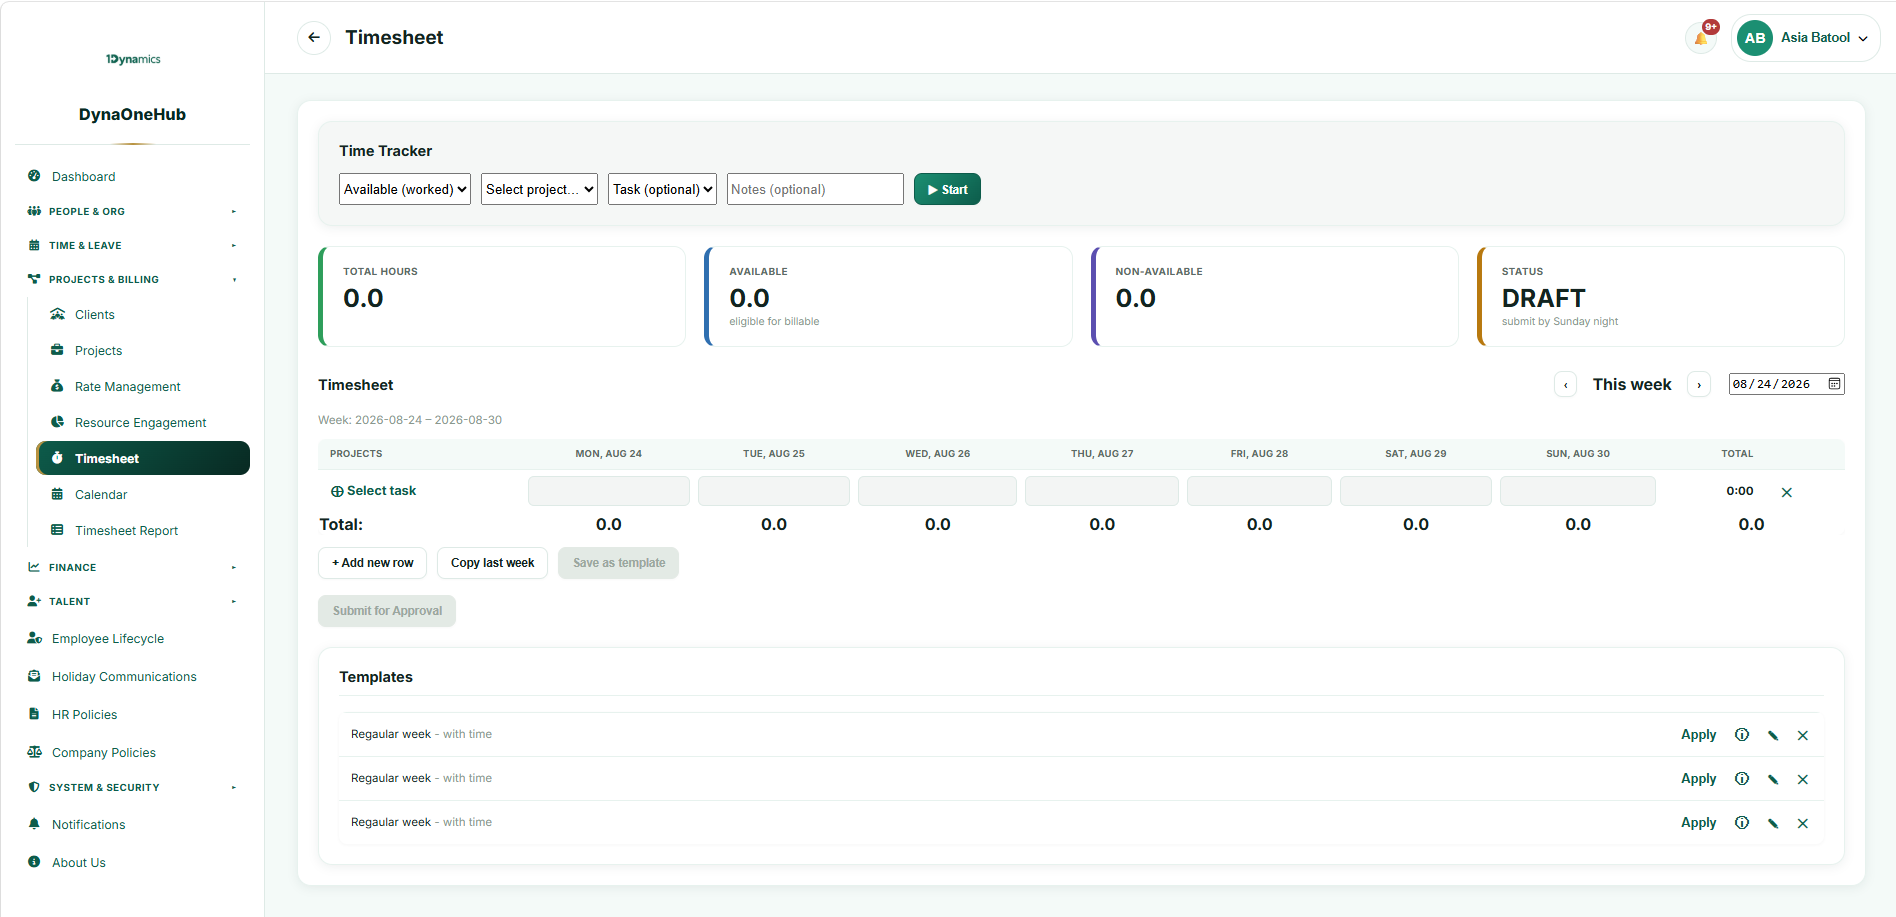Start the time tracker

[947, 189]
